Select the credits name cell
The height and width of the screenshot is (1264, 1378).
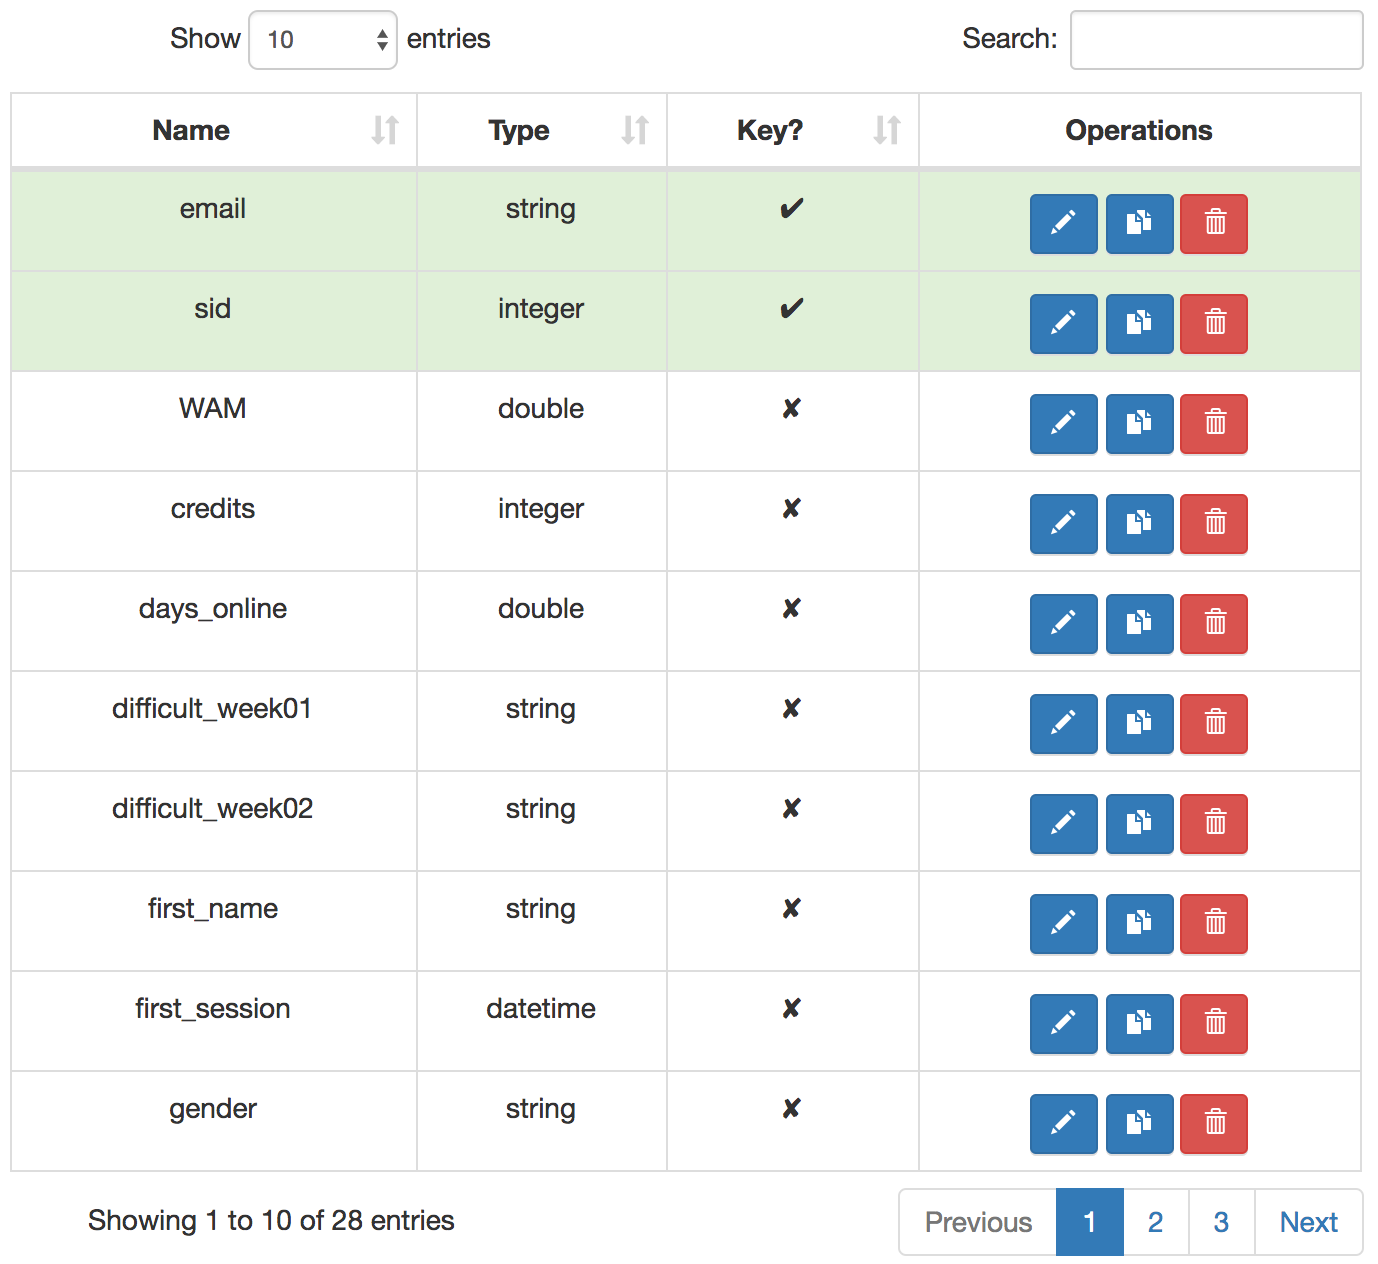coord(214,521)
